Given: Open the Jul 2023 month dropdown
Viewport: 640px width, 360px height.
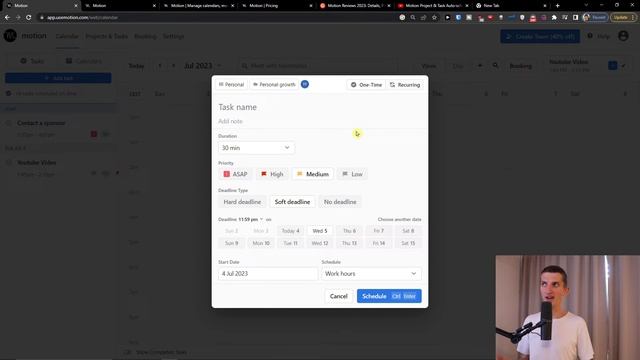Looking at the screenshot, I should [203, 66].
